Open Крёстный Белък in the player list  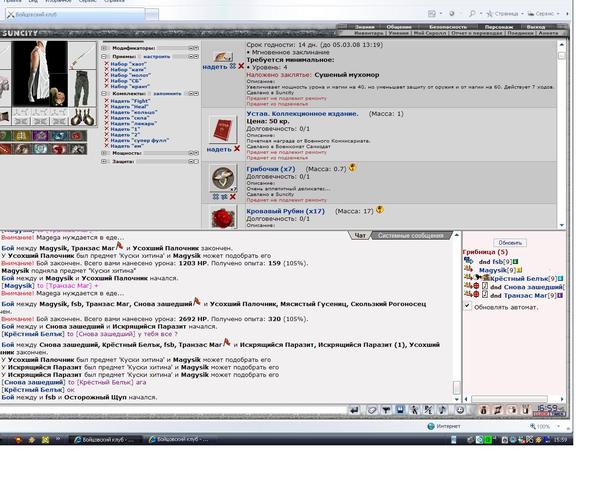coord(519,278)
